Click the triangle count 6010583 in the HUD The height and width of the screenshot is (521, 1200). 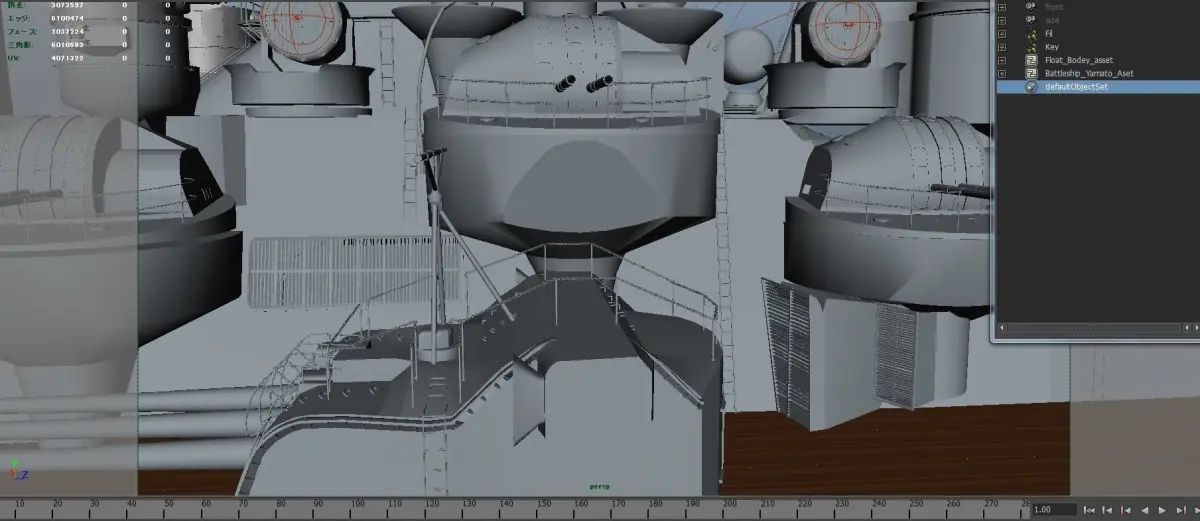tap(67, 44)
